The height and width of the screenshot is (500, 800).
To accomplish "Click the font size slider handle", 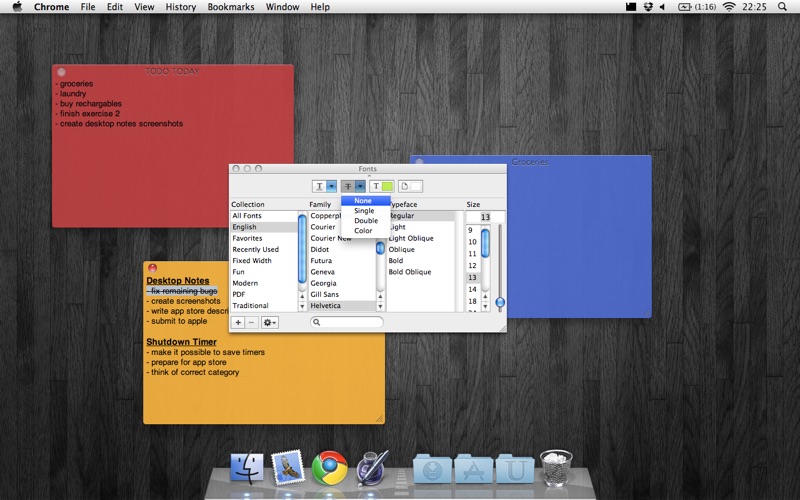I will (x=500, y=302).
